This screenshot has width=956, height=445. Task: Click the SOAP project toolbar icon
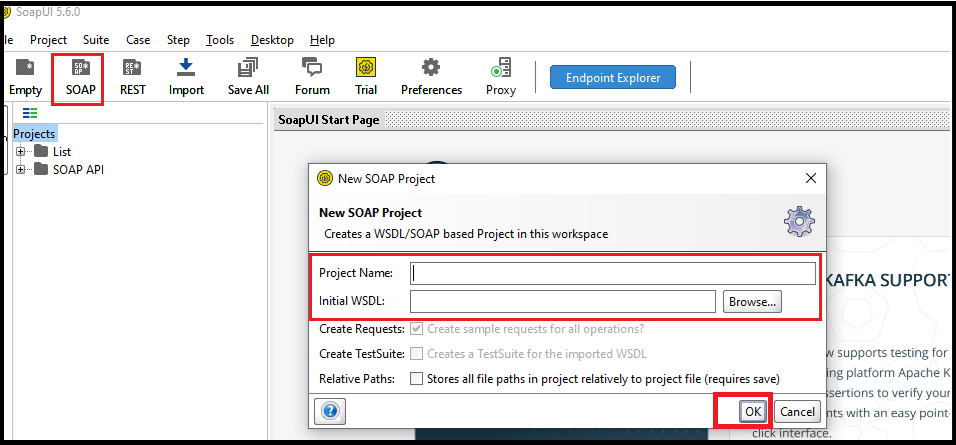point(80,67)
